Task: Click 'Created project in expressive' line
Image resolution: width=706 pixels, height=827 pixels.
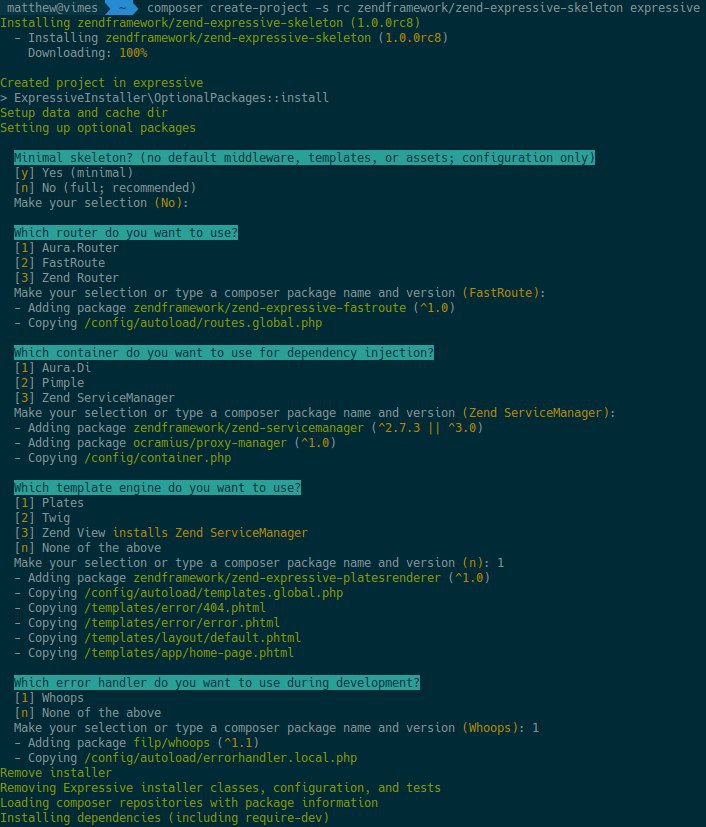Action: click(x=102, y=83)
